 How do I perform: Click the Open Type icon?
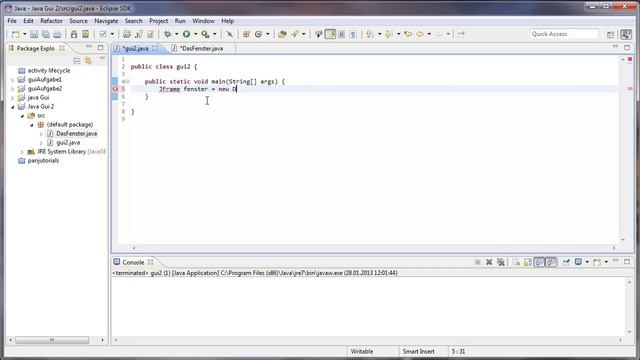(282, 34)
